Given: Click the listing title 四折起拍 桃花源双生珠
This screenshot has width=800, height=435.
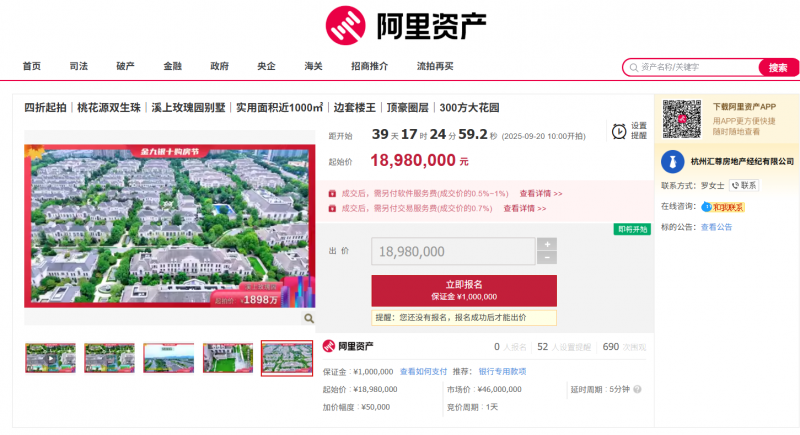Looking at the screenshot, I should [x=262, y=108].
